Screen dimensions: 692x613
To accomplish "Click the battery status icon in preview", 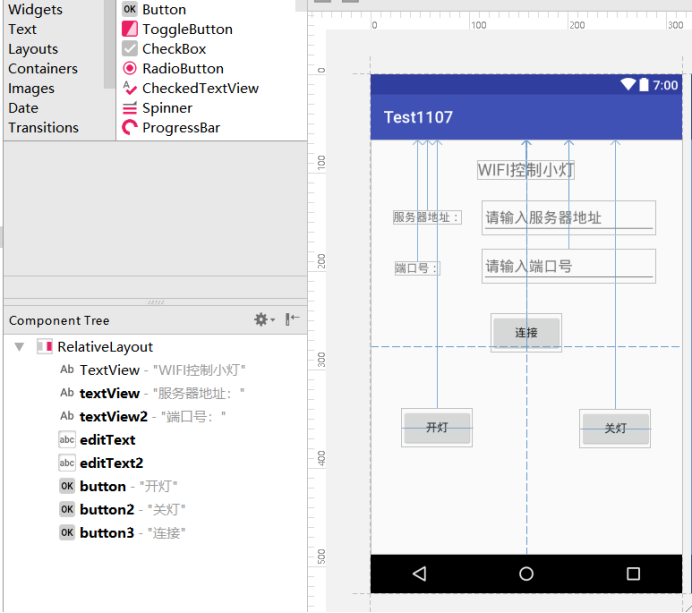I will pyautogui.click(x=644, y=84).
